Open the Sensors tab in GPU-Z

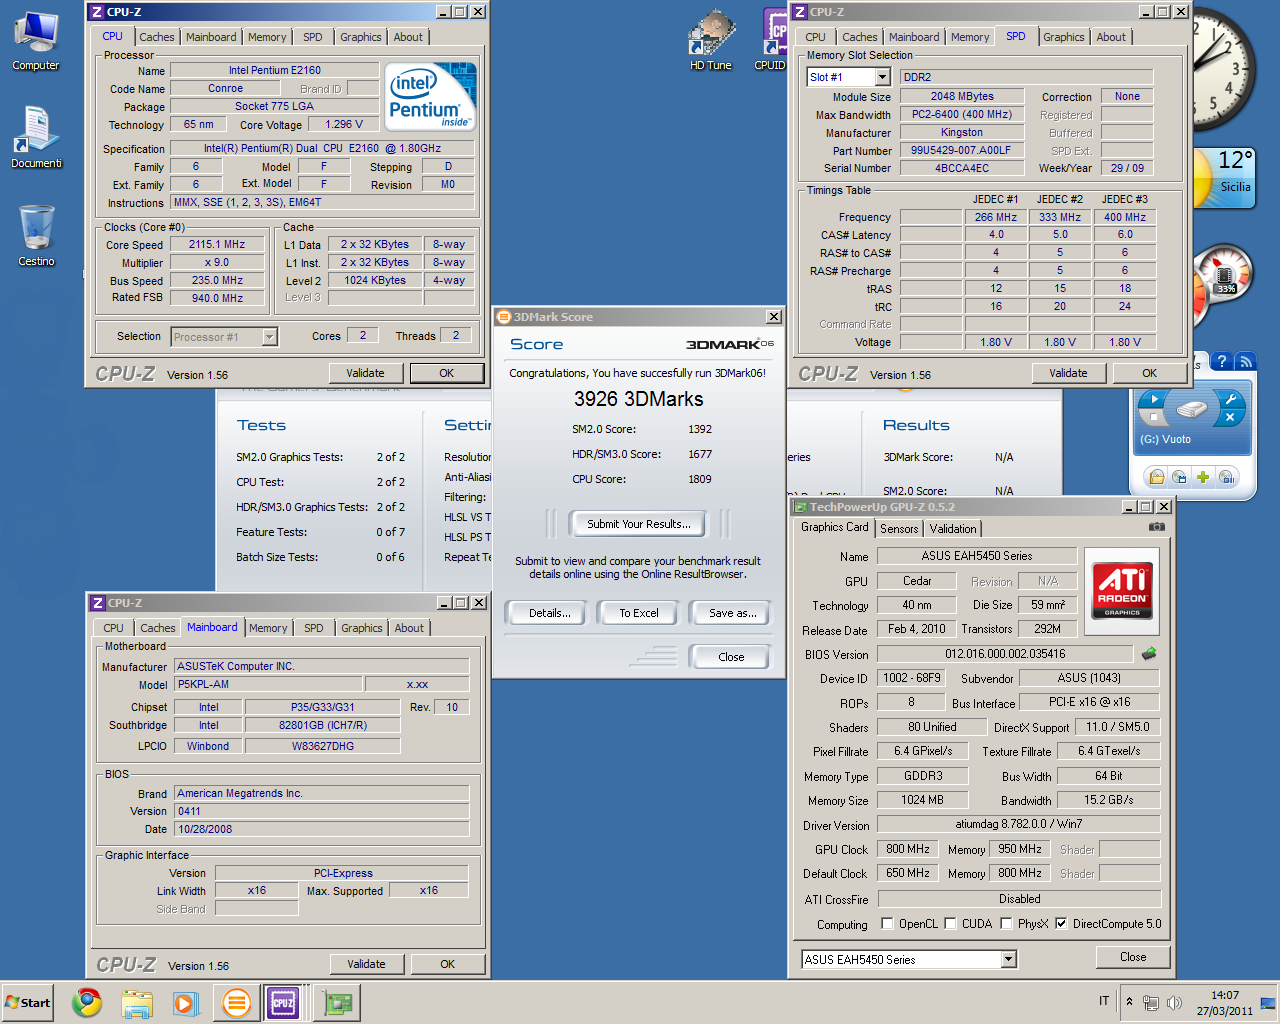point(899,529)
